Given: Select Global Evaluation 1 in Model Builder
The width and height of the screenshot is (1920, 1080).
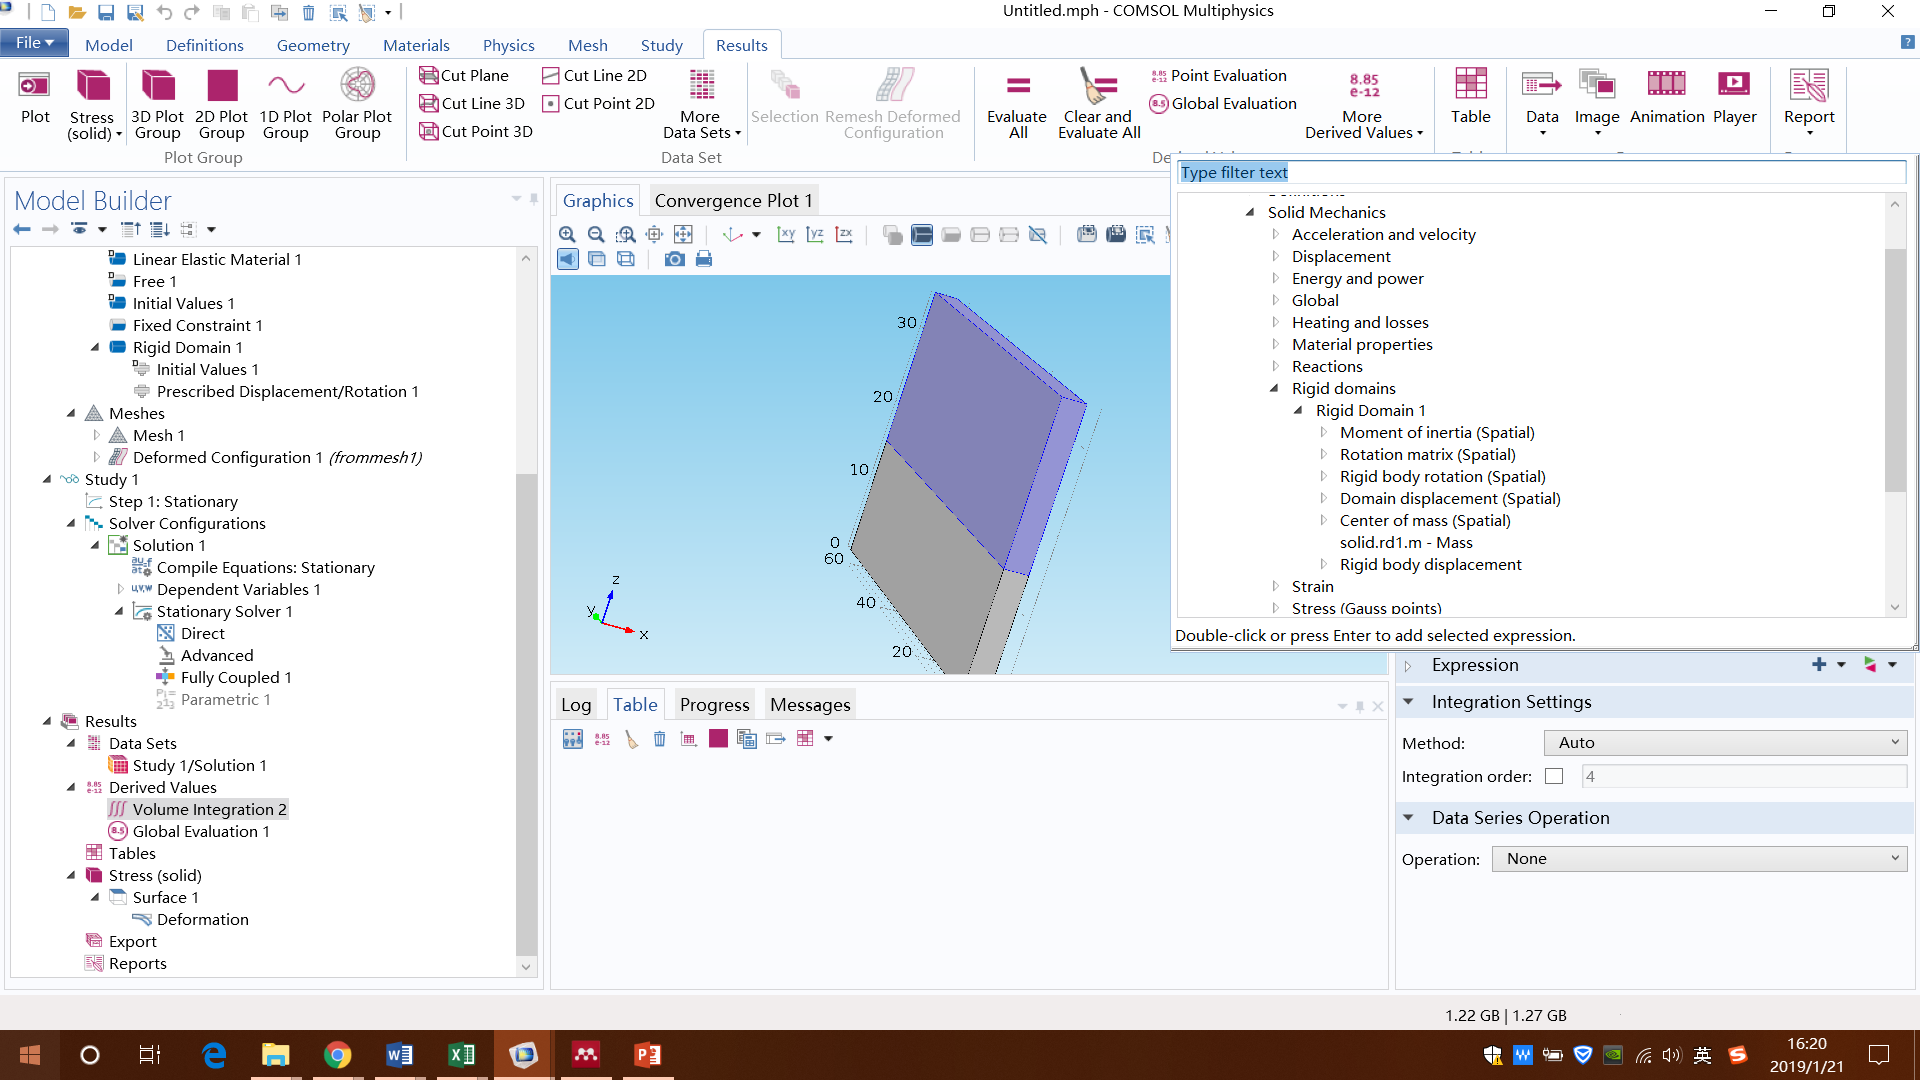Looking at the screenshot, I should 200,831.
